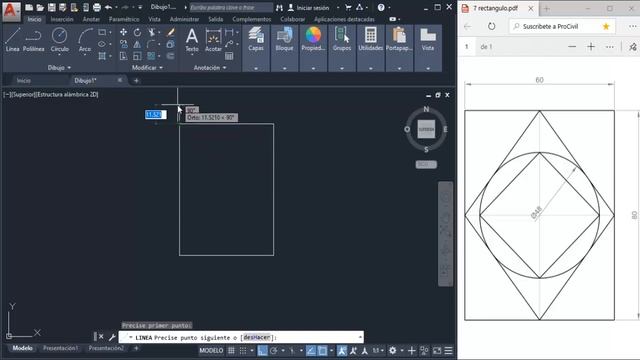The width and height of the screenshot is (640, 360).
Task: Toggle object snap tracking in status bar
Action: [x=311, y=351]
